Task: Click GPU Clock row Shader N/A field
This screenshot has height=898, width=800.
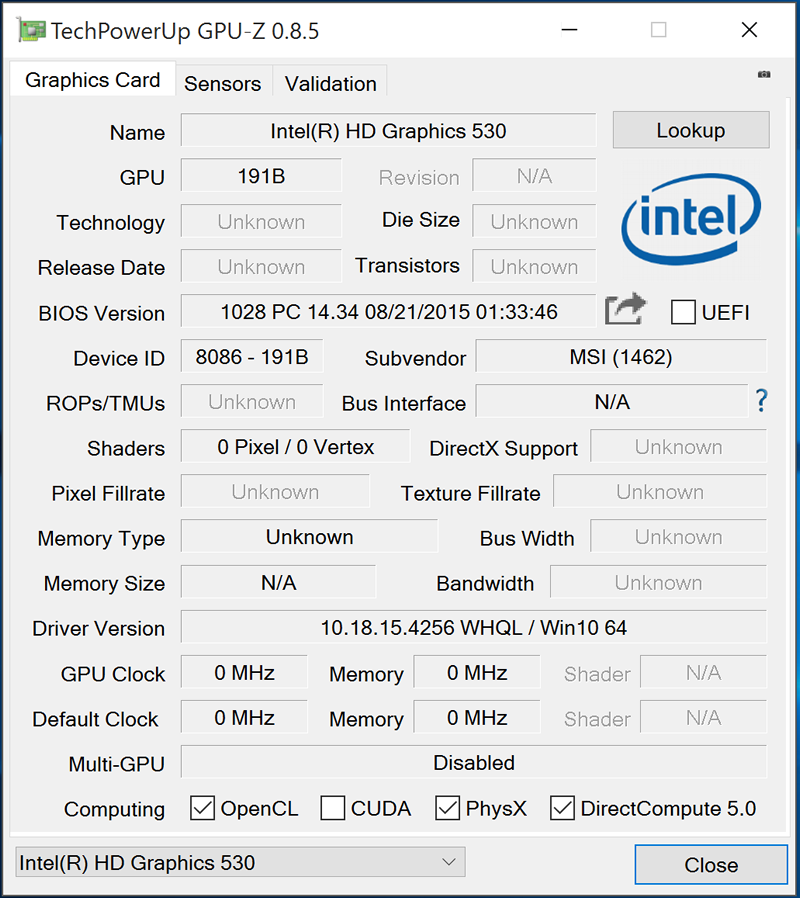Action: pos(703,672)
